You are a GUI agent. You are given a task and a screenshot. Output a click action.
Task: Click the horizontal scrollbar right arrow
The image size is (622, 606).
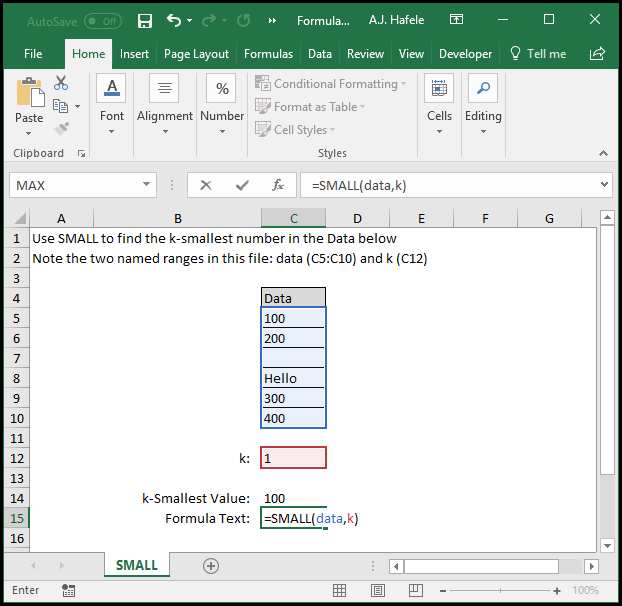(591, 566)
